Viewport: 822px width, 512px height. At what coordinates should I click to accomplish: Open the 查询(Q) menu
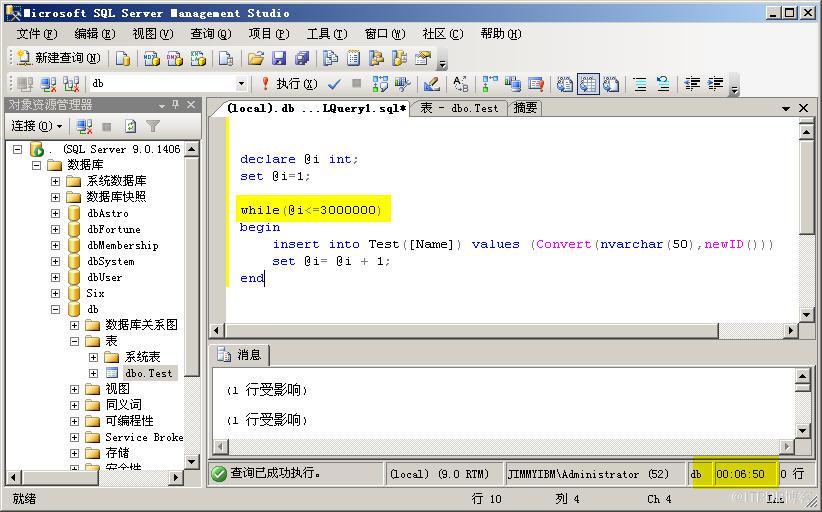point(211,34)
